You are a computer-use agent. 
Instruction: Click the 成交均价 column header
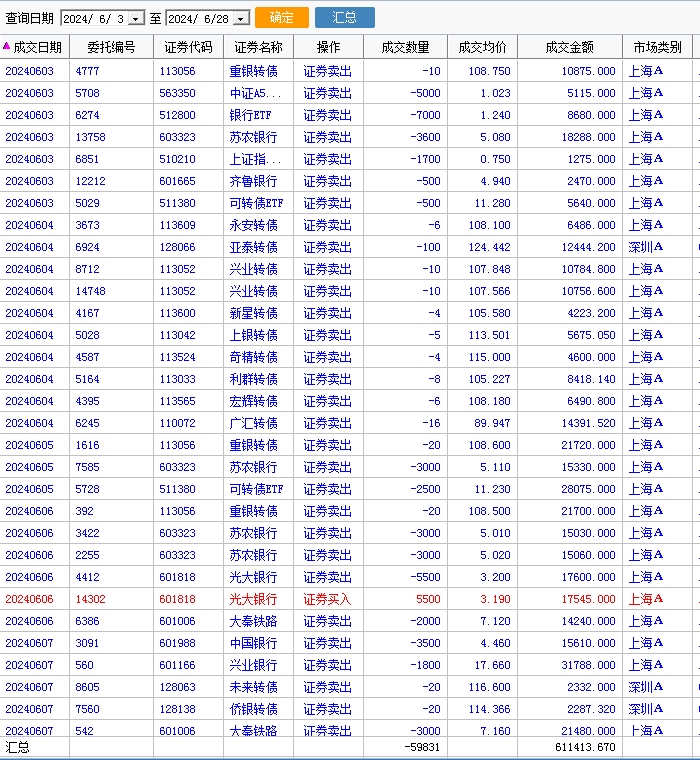482,47
